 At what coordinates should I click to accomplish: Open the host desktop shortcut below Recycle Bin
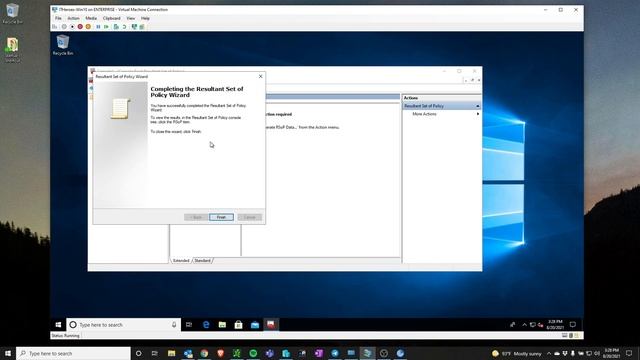pyautogui.click(x=12, y=50)
